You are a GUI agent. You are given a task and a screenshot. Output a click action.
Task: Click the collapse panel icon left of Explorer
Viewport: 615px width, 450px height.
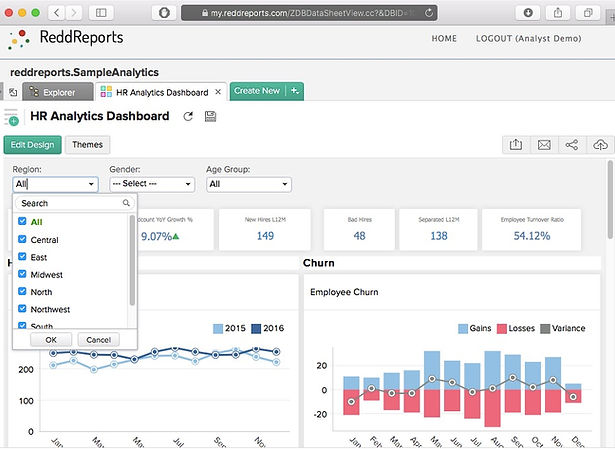[13, 92]
